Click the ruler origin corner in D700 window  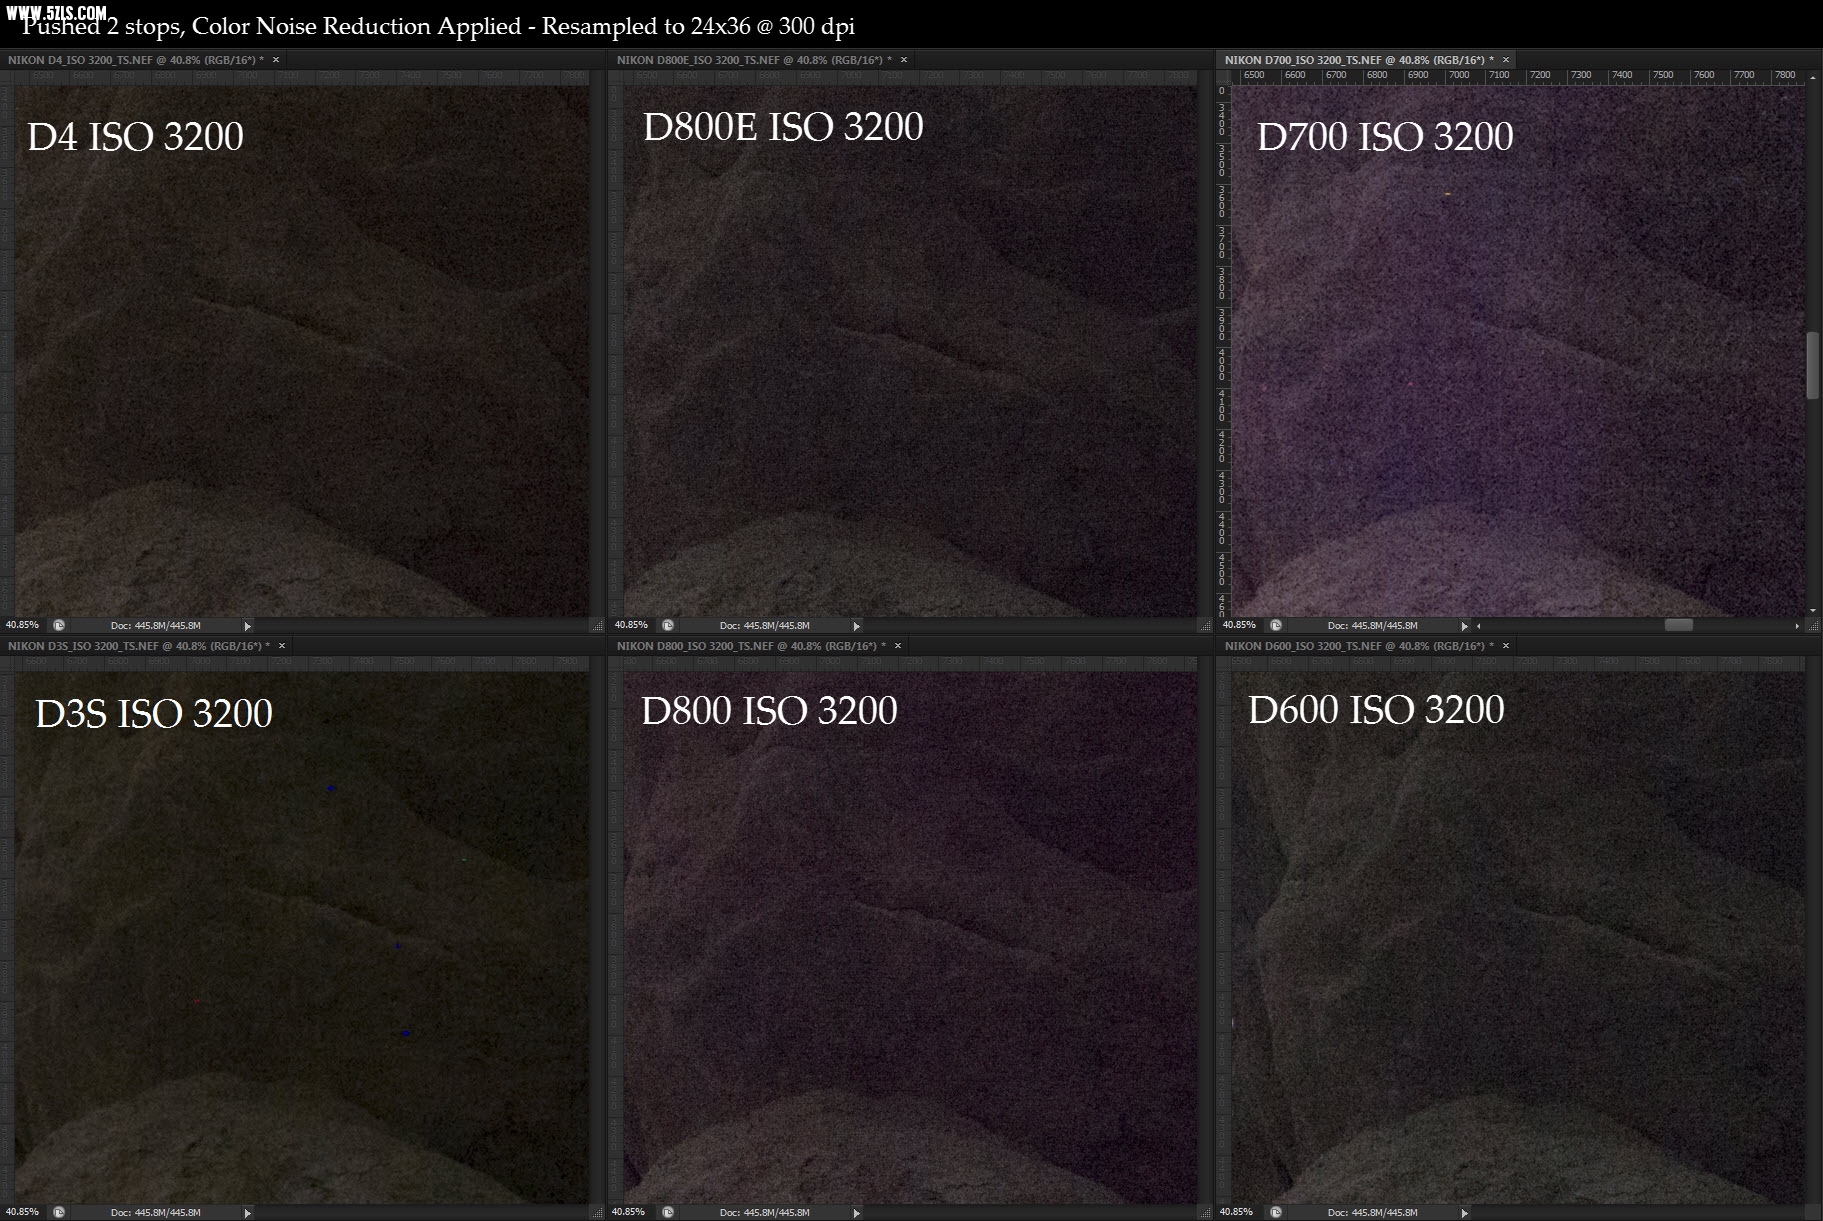pos(1222,76)
